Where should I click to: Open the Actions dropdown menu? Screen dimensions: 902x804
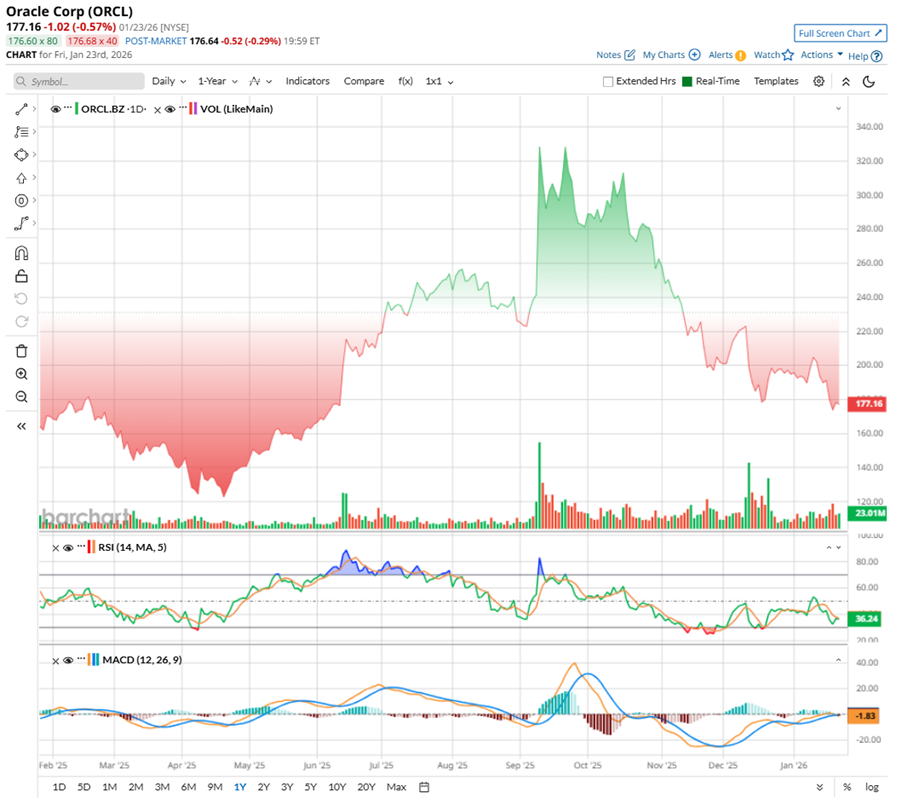point(821,55)
